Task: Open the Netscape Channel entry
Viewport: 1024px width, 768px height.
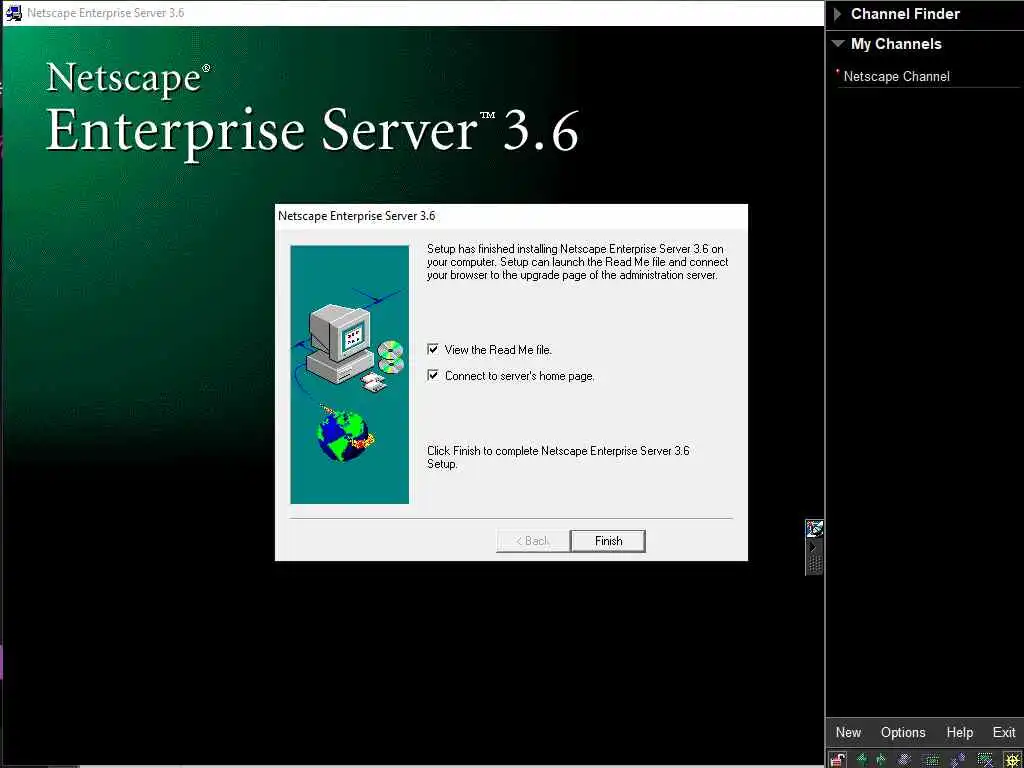Action: [x=896, y=76]
